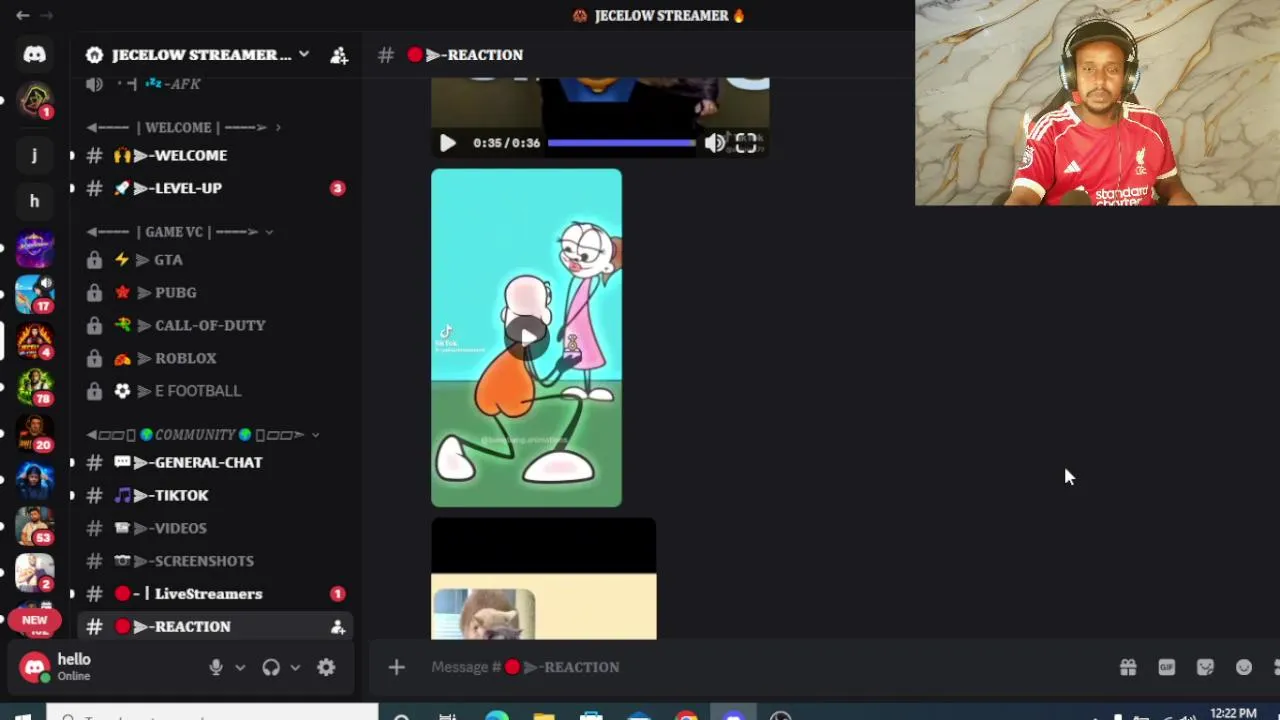1280x720 pixels.
Task: Open the sticker picker
Action: tap(1205, 667)
